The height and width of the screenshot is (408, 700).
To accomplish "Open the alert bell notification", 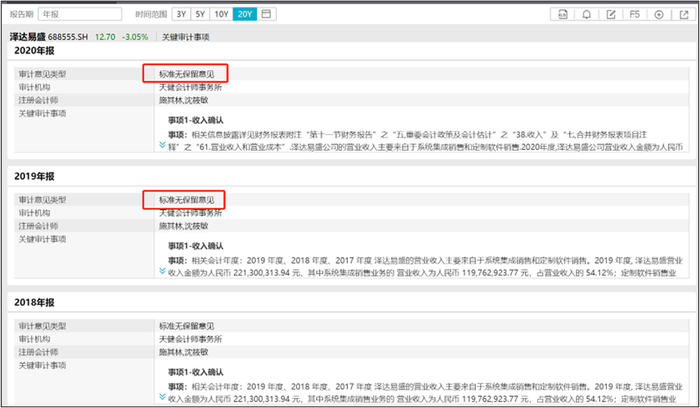I will pyautogui.click(x=587, y=14).
